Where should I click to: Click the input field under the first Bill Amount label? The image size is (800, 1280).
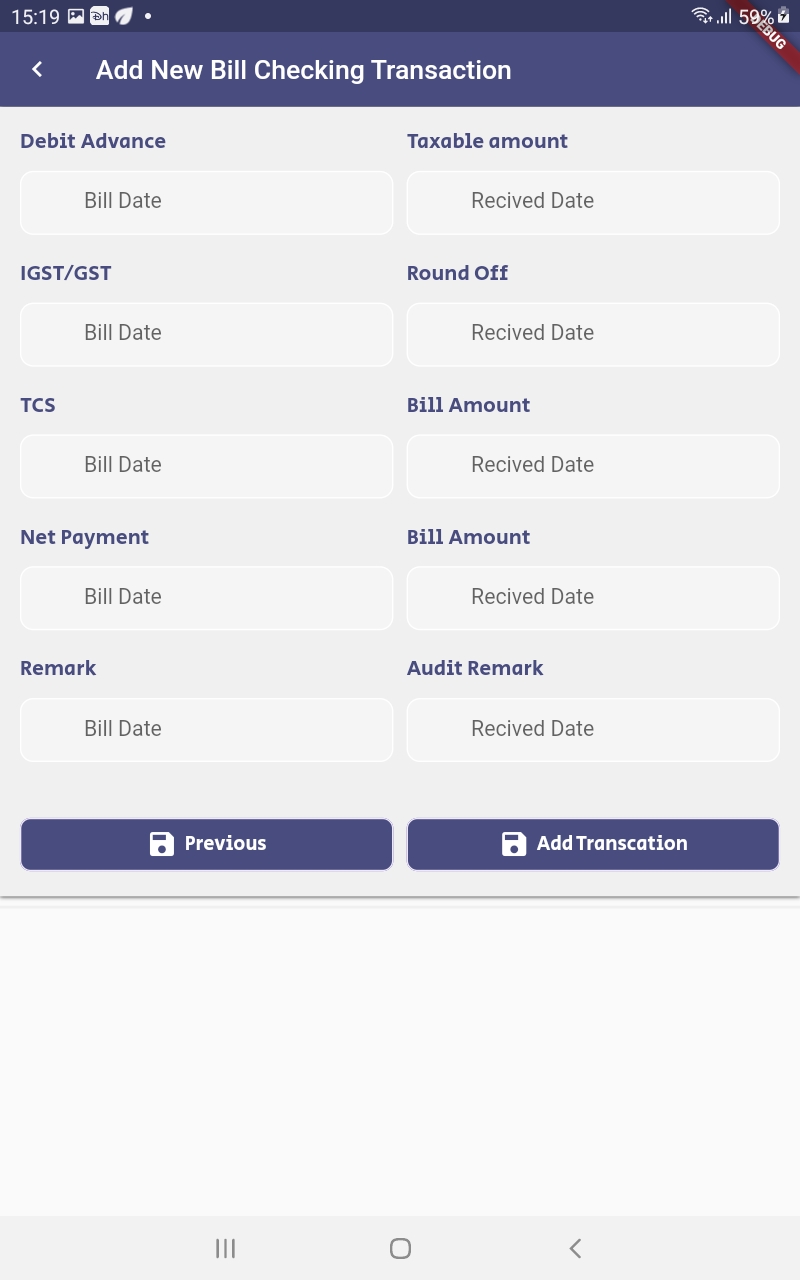(593, 466)
